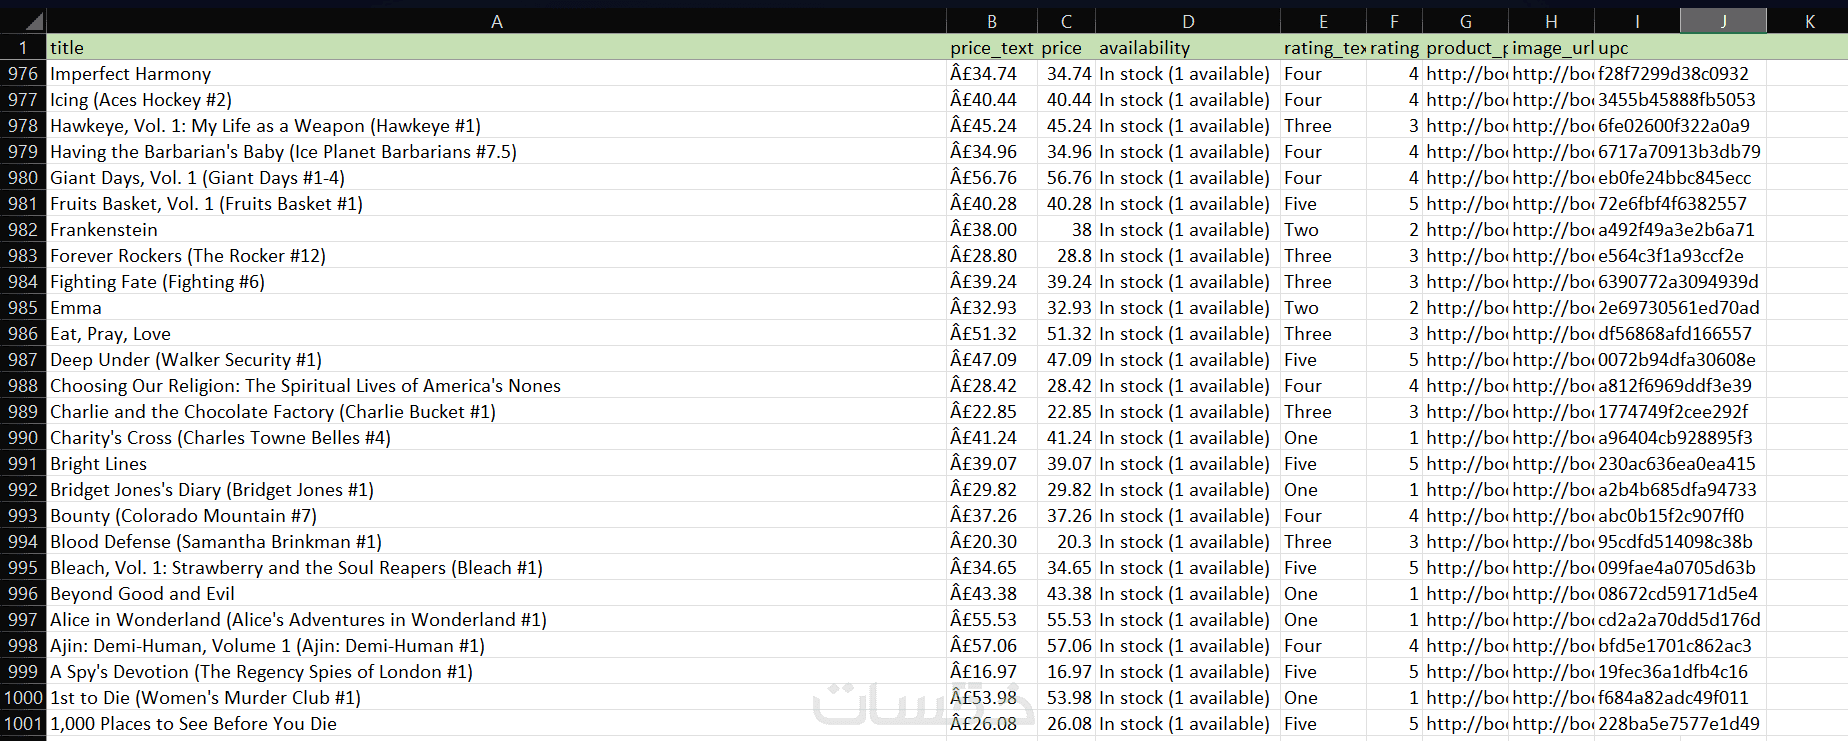Click the 'title' header cell
Screen dimensions: 1848x741
496,48
